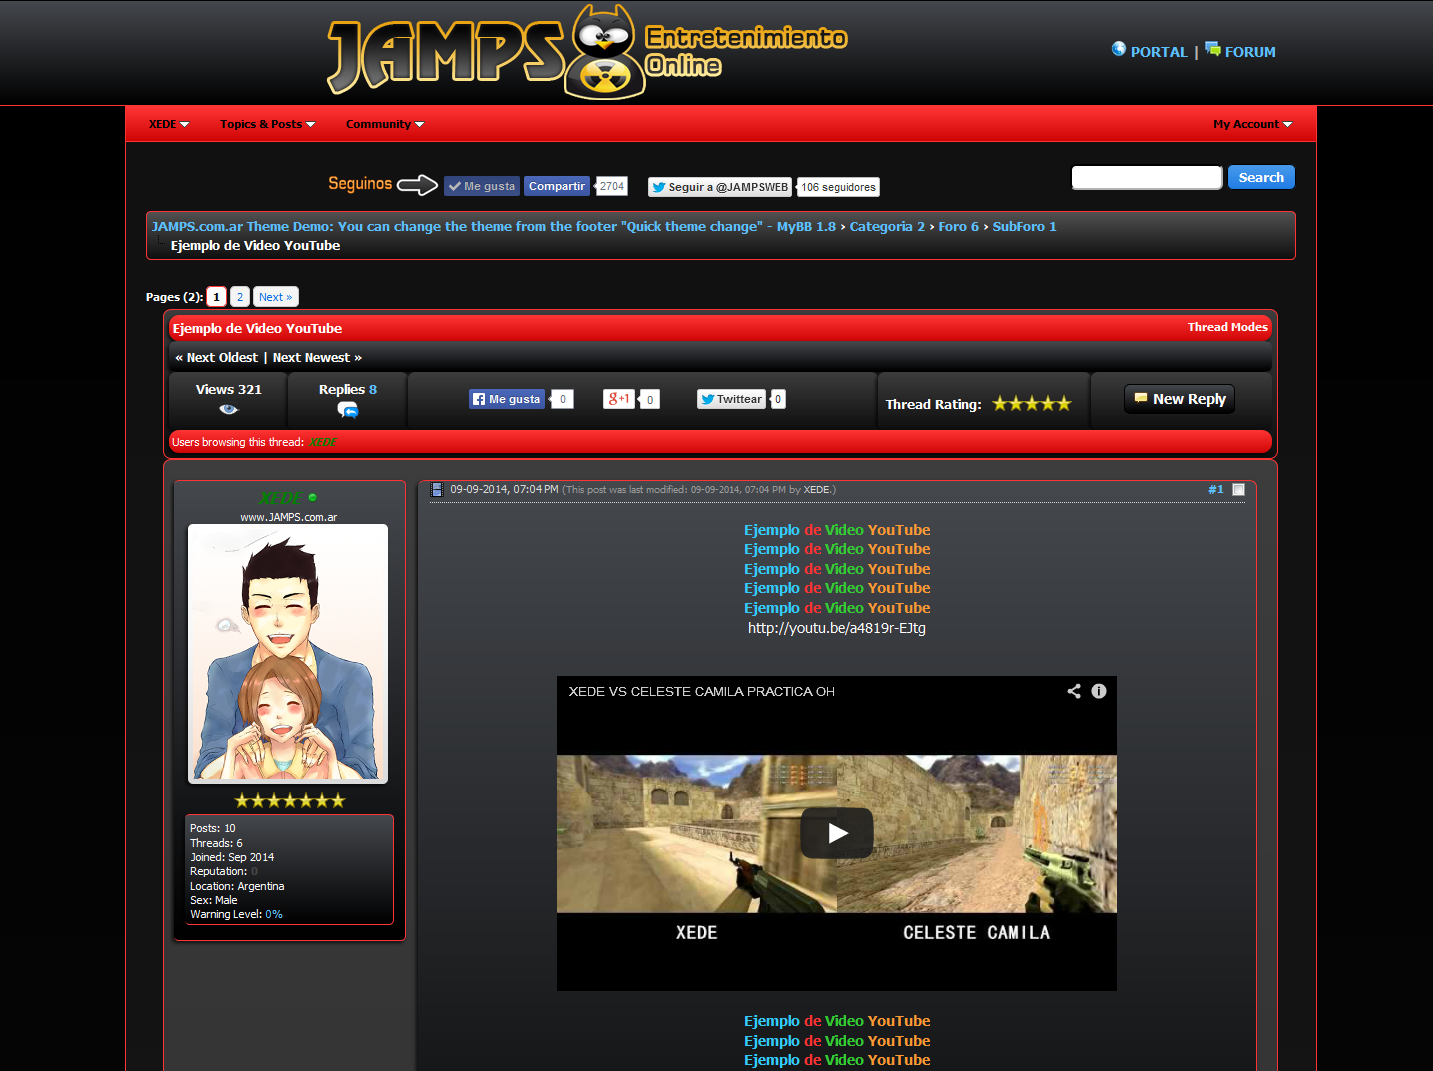Click the Reputation value 0
Viewport: 1433px width, 1071px height.
254,872
